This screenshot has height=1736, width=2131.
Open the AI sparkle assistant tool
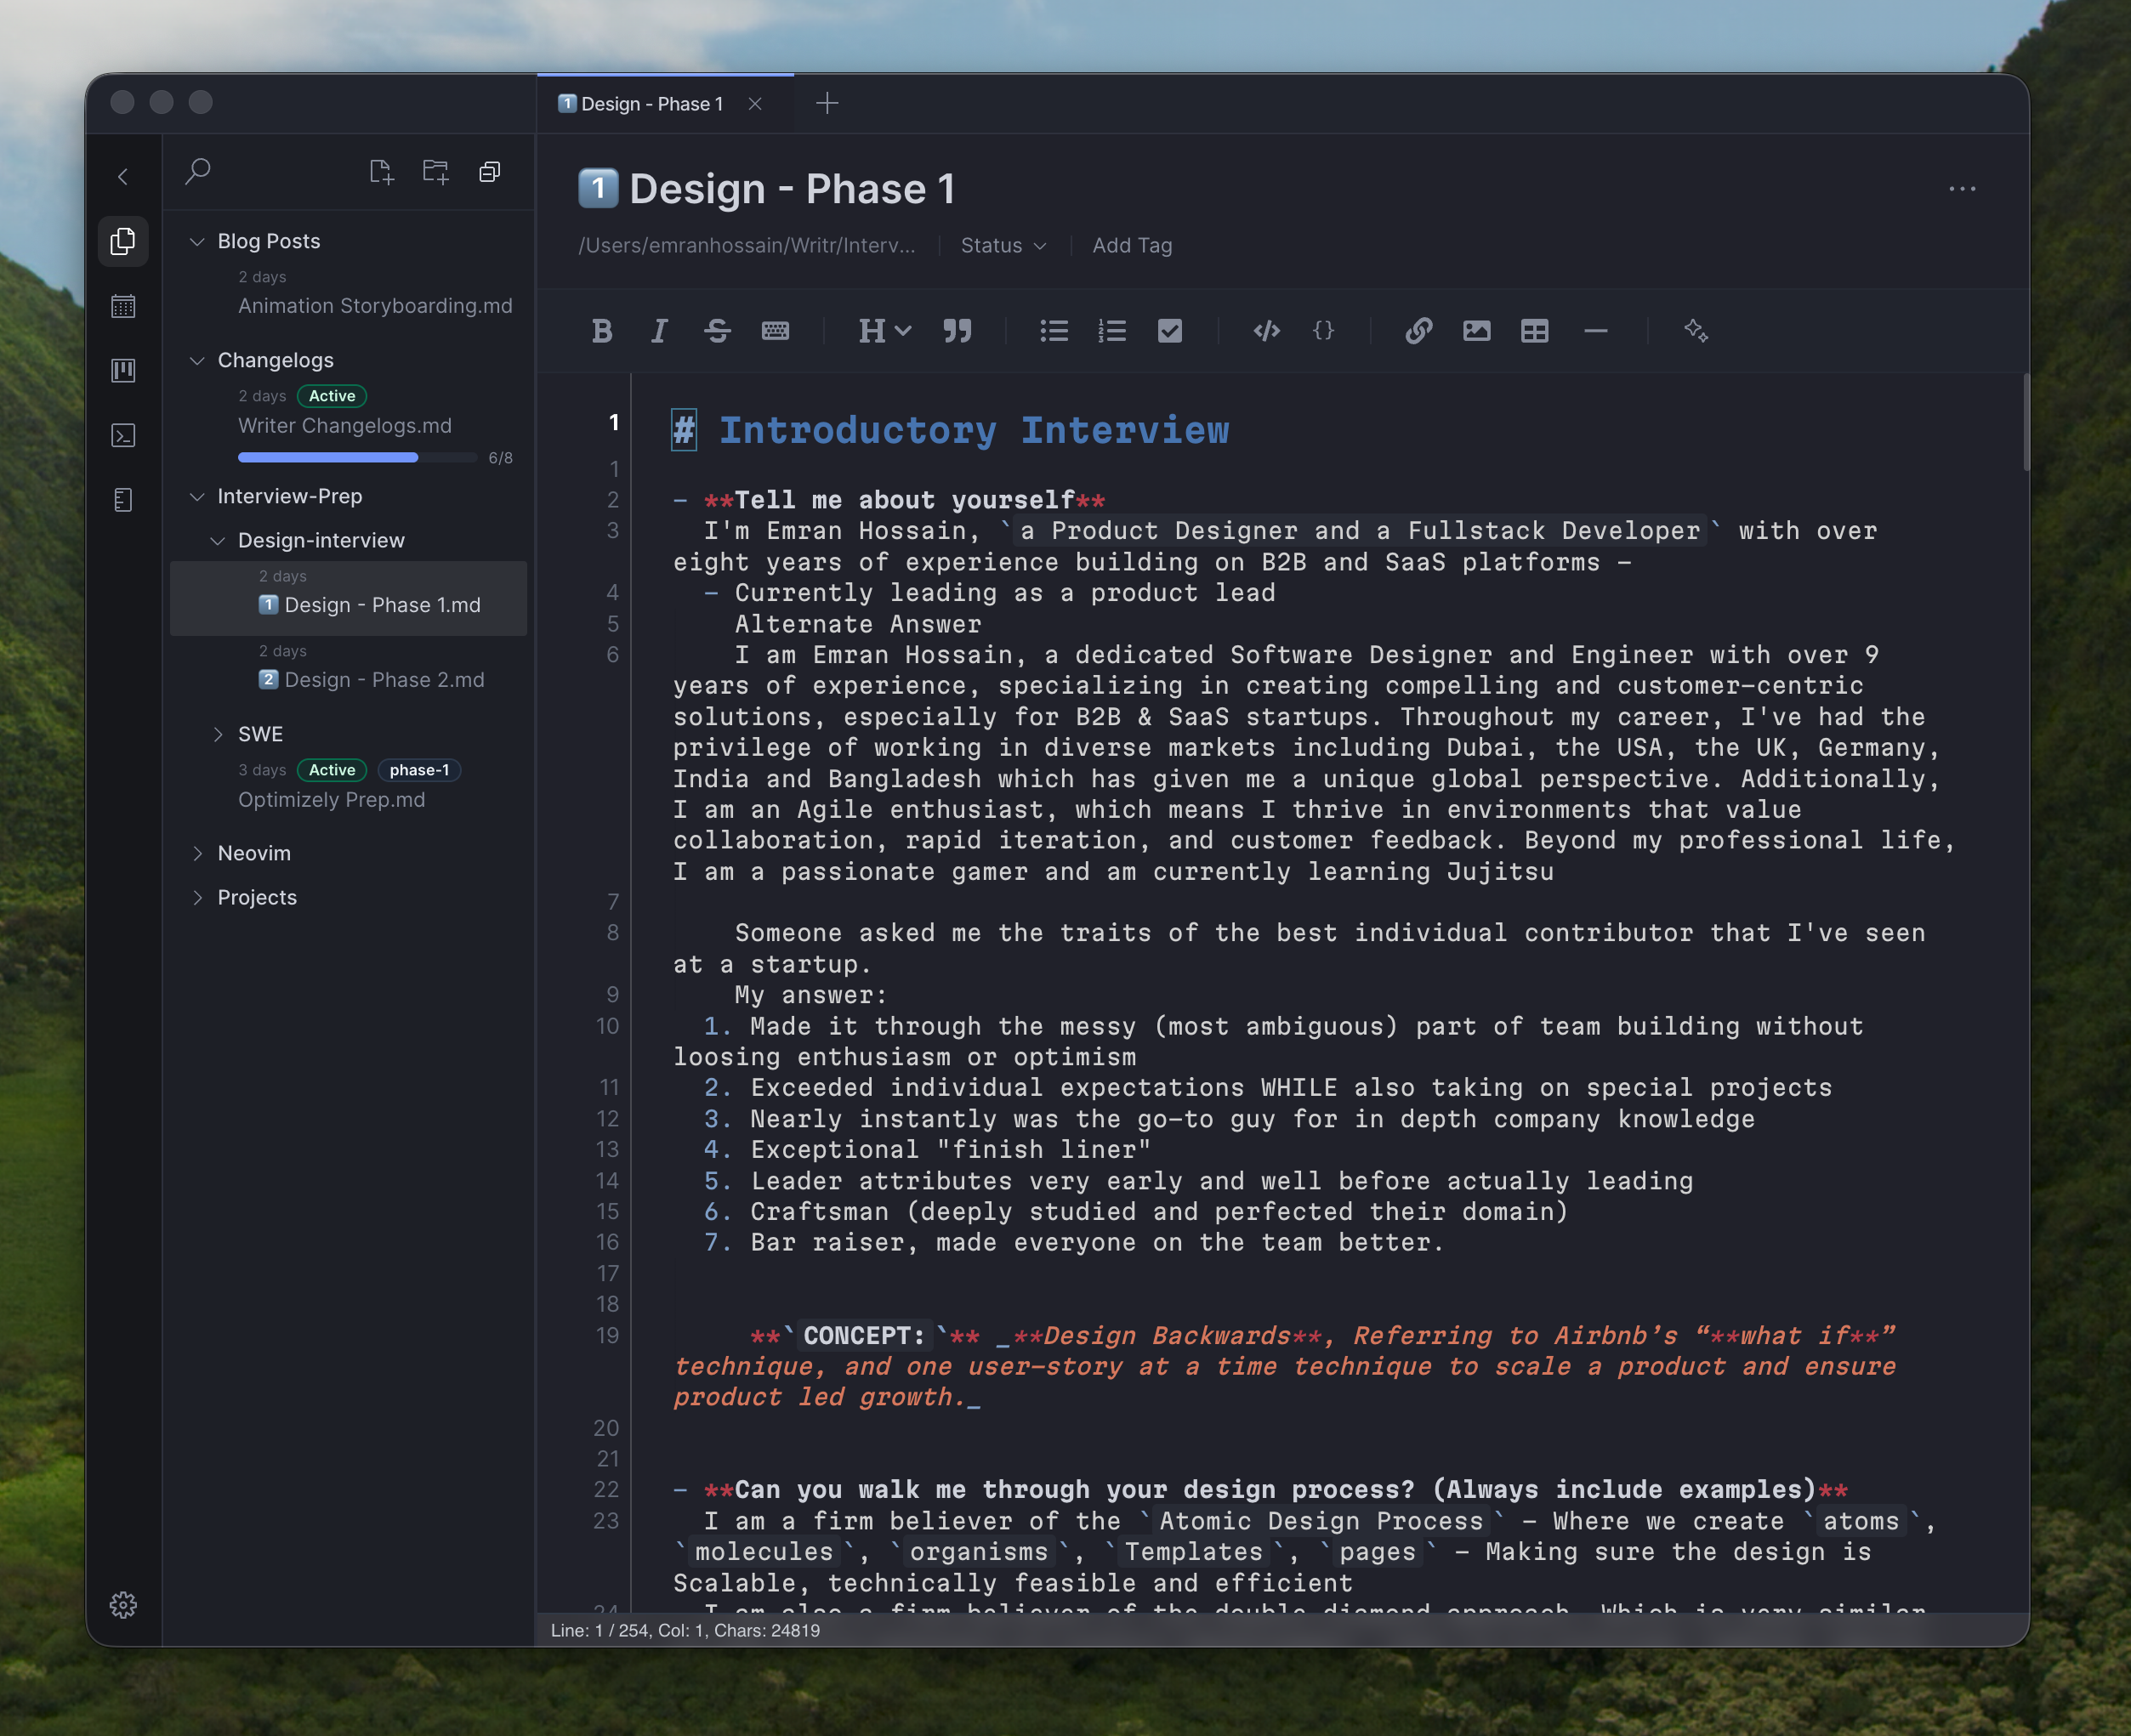1696,331
